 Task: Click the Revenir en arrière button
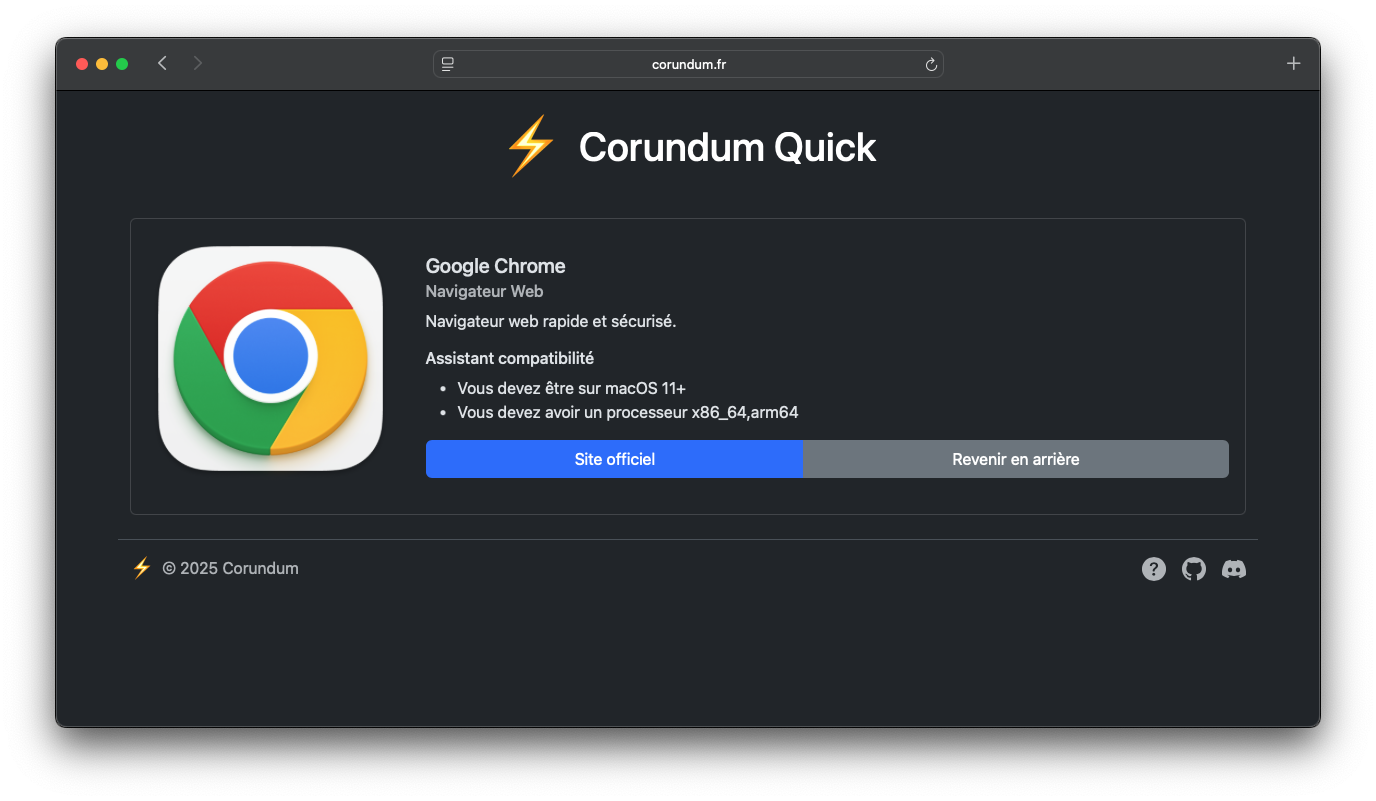(x=1016, y=459)
